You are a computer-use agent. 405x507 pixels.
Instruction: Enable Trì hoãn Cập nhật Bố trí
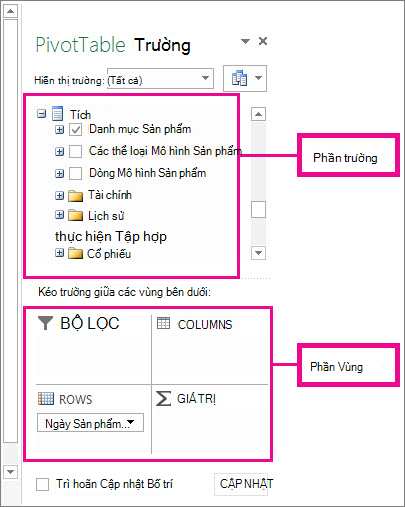tap(42, 484)
